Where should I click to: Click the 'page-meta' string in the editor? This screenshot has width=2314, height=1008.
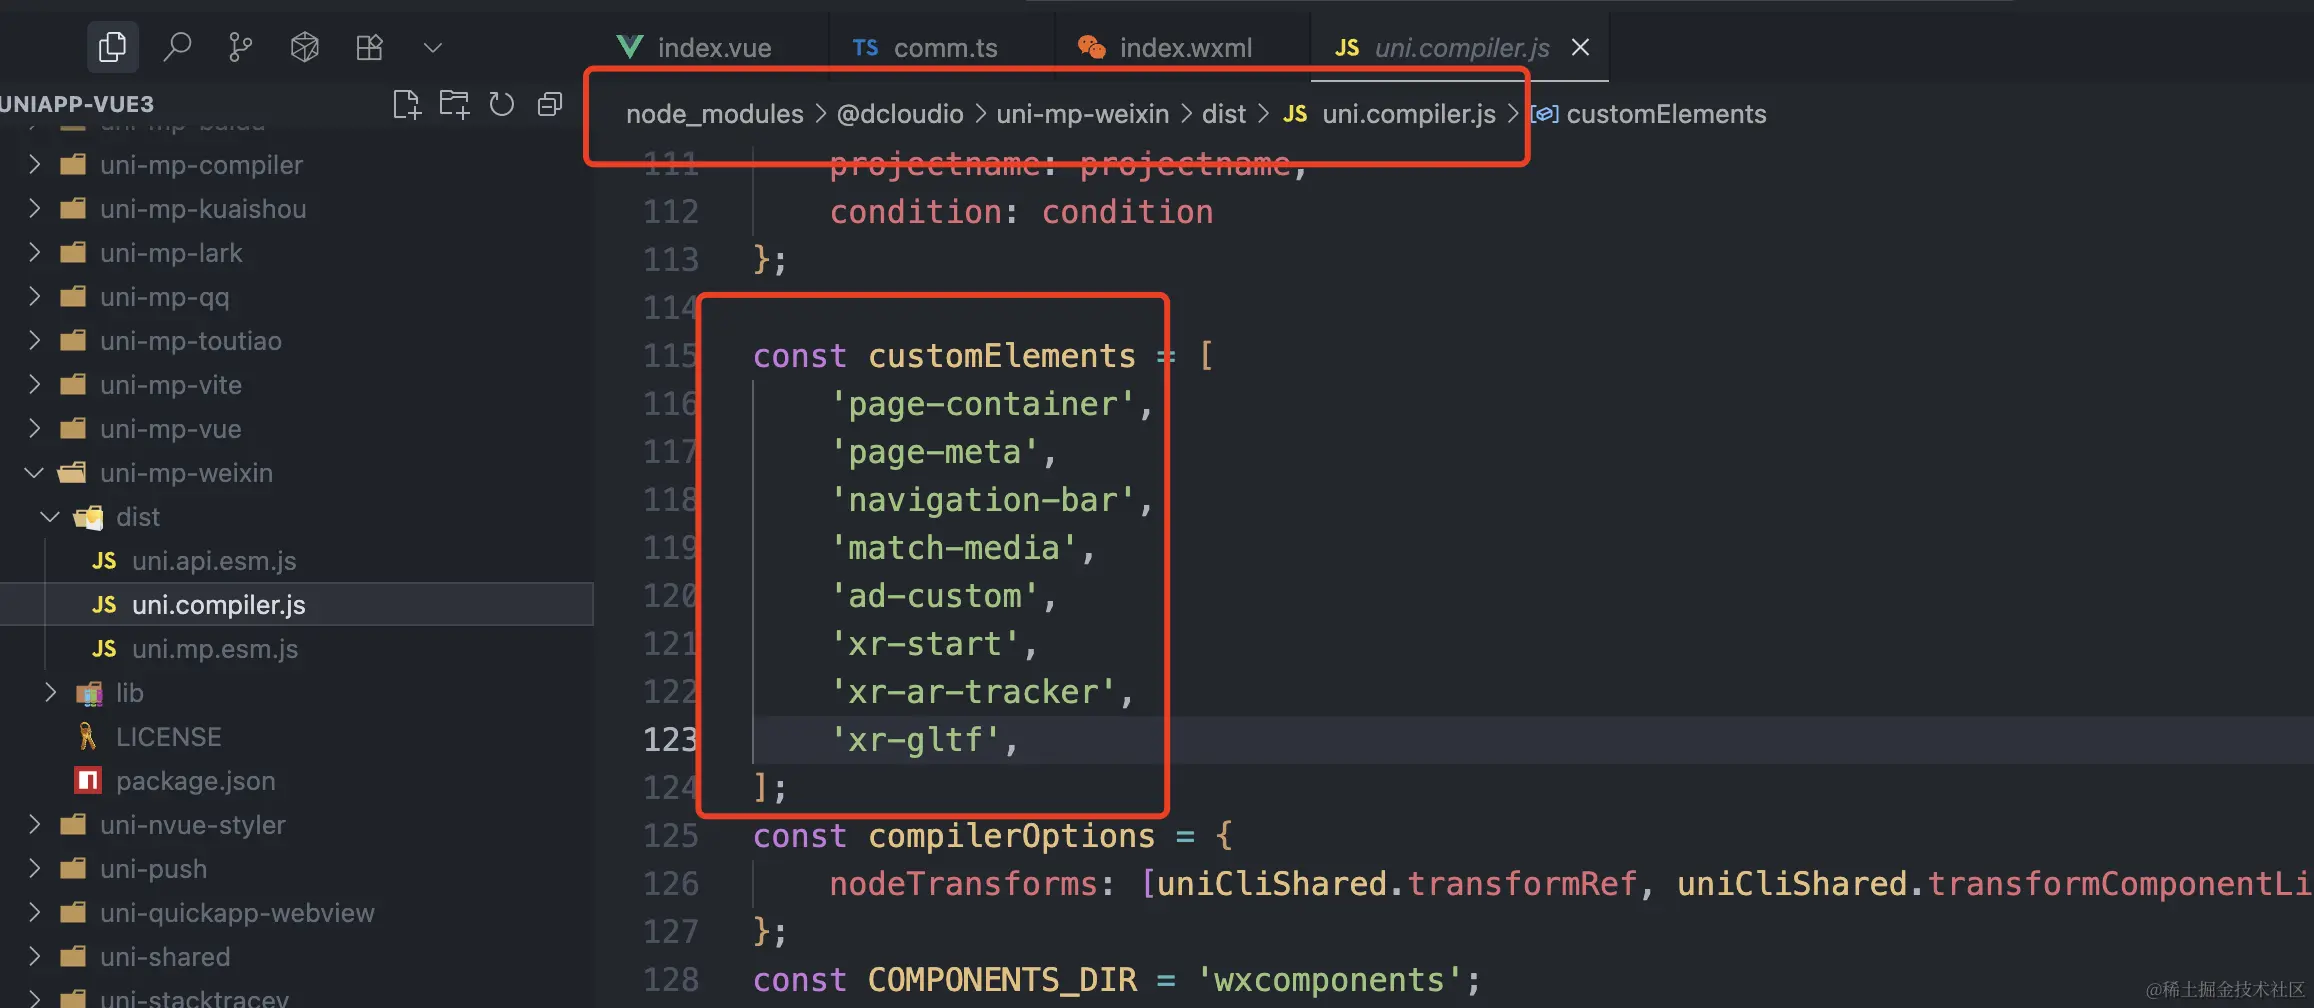click(934, 452)
